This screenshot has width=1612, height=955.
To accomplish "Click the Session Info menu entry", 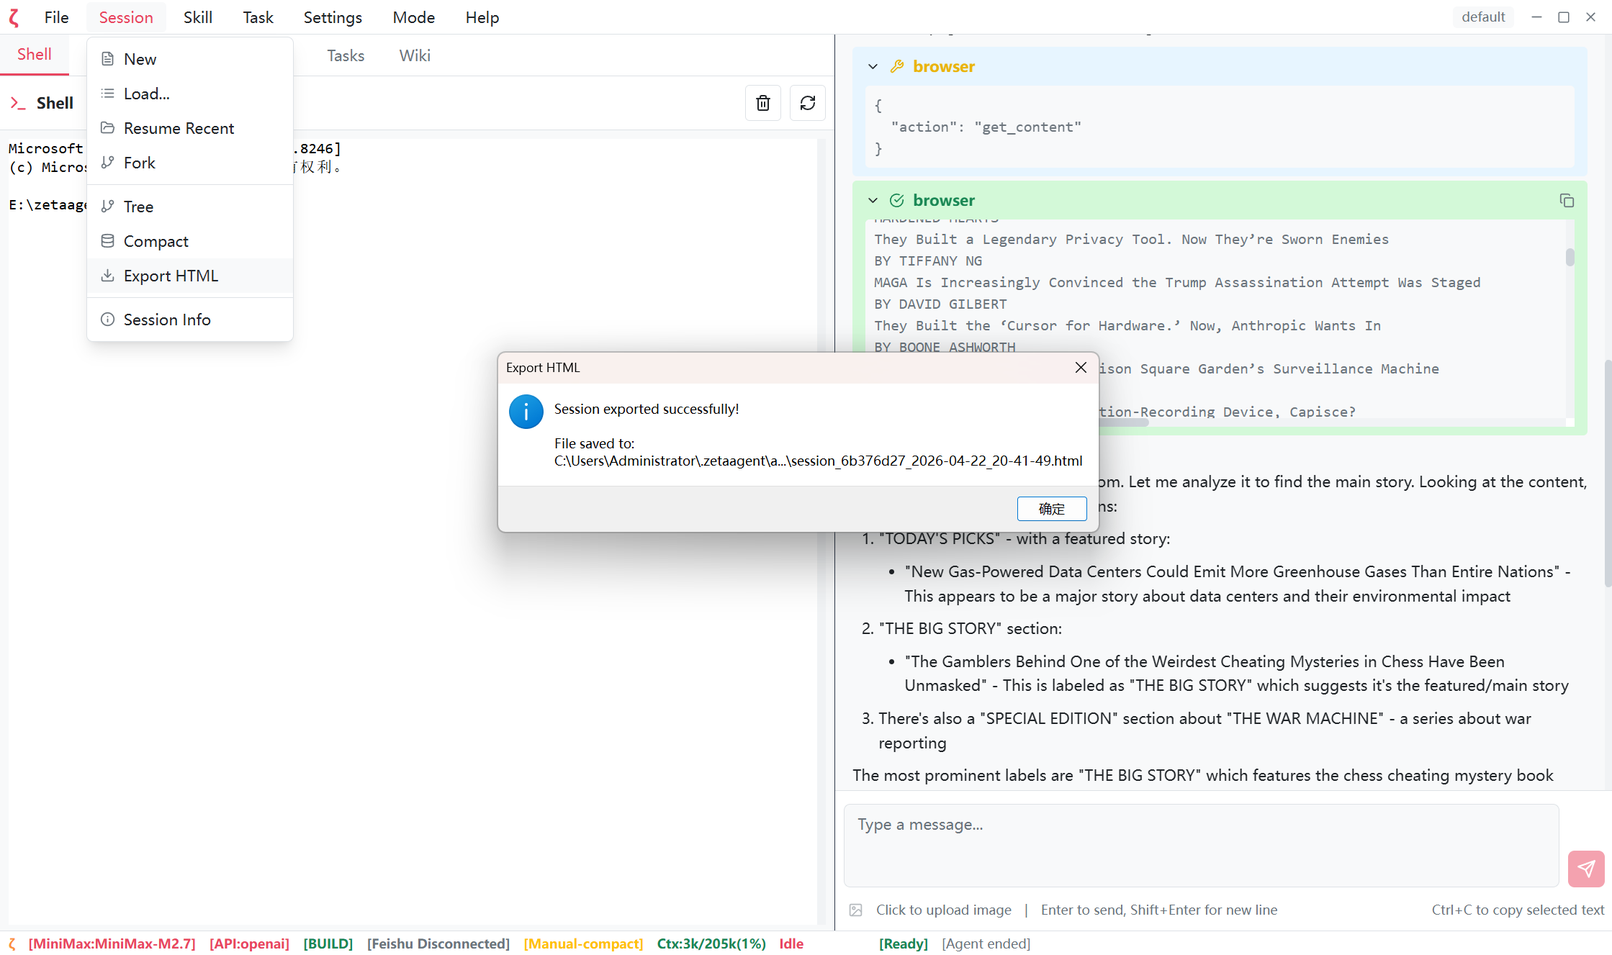I will coord(167,320).
